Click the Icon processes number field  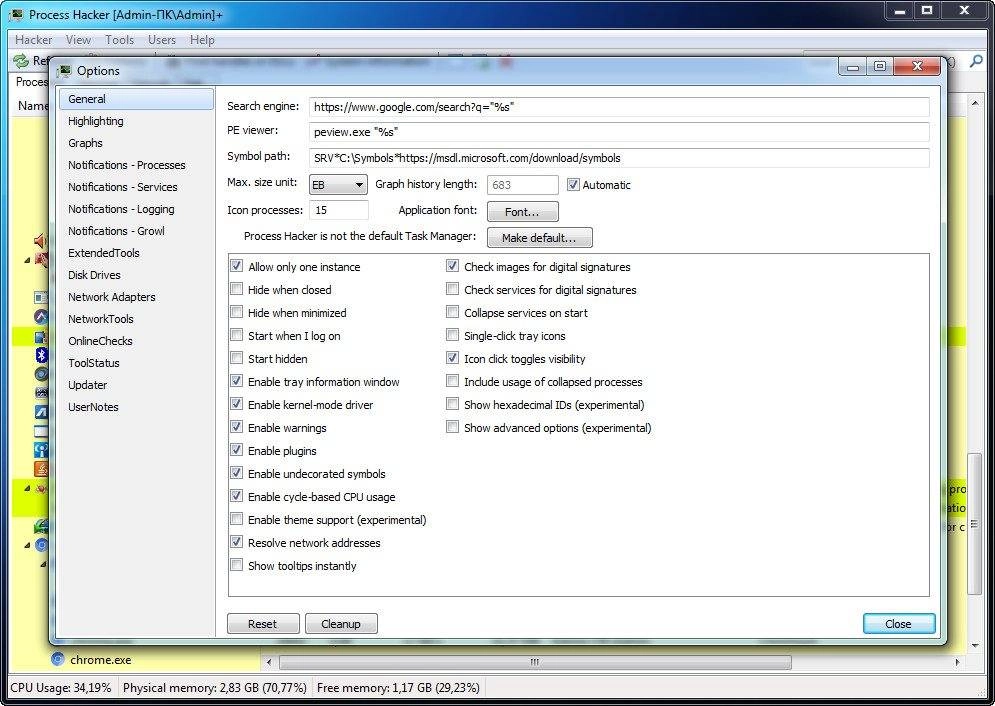coord(339,210)
